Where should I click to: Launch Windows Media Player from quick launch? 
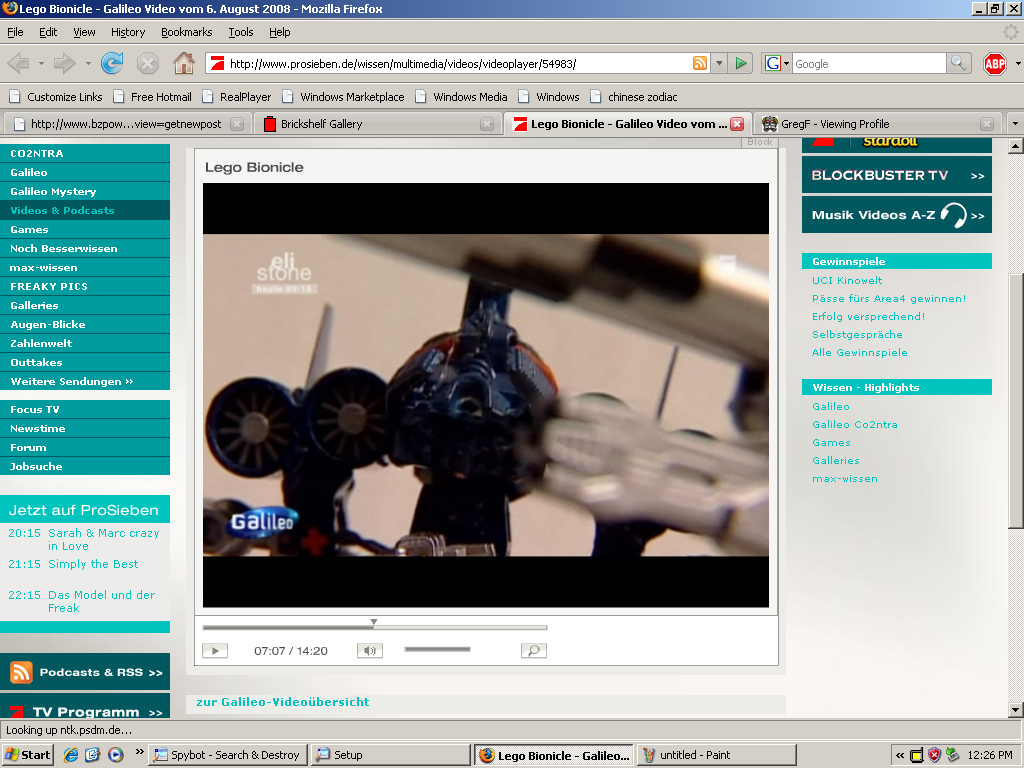116,755
